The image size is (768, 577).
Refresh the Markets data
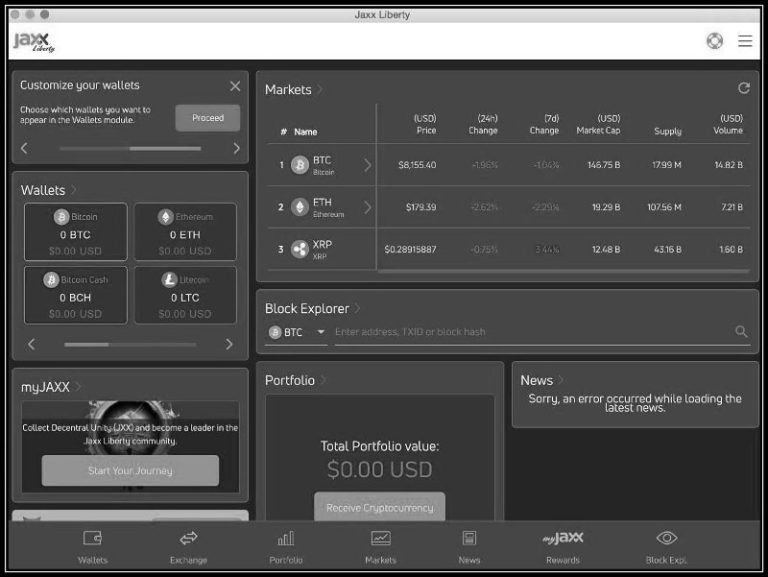pyautogui.click(x=744, y=88)
